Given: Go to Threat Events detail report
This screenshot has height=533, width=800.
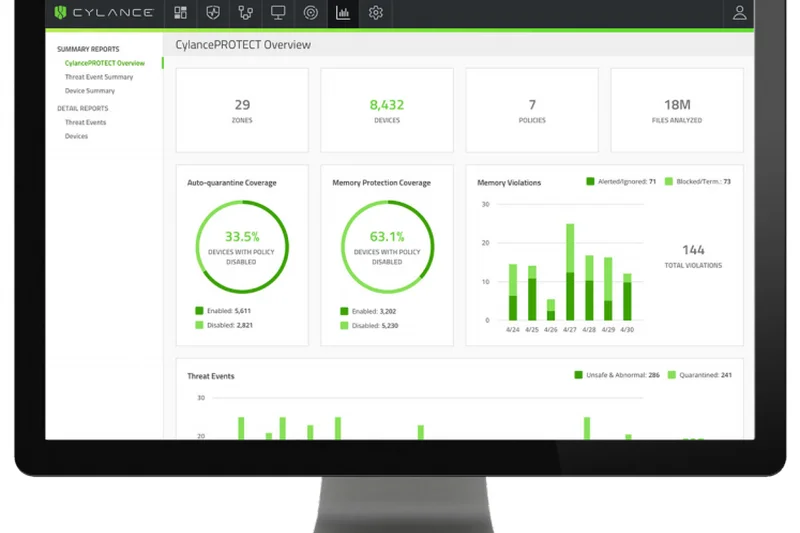Looking at the screenshot, I should pyautogui.click(x=85, y=122).
